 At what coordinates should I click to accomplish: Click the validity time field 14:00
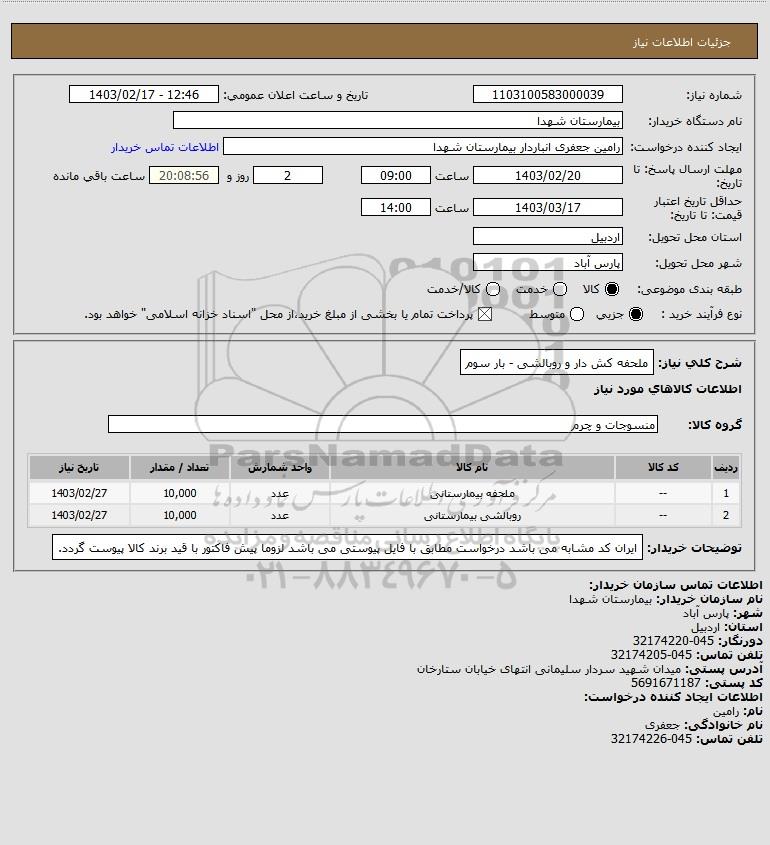pyautogui.click(x=396, y=207)
